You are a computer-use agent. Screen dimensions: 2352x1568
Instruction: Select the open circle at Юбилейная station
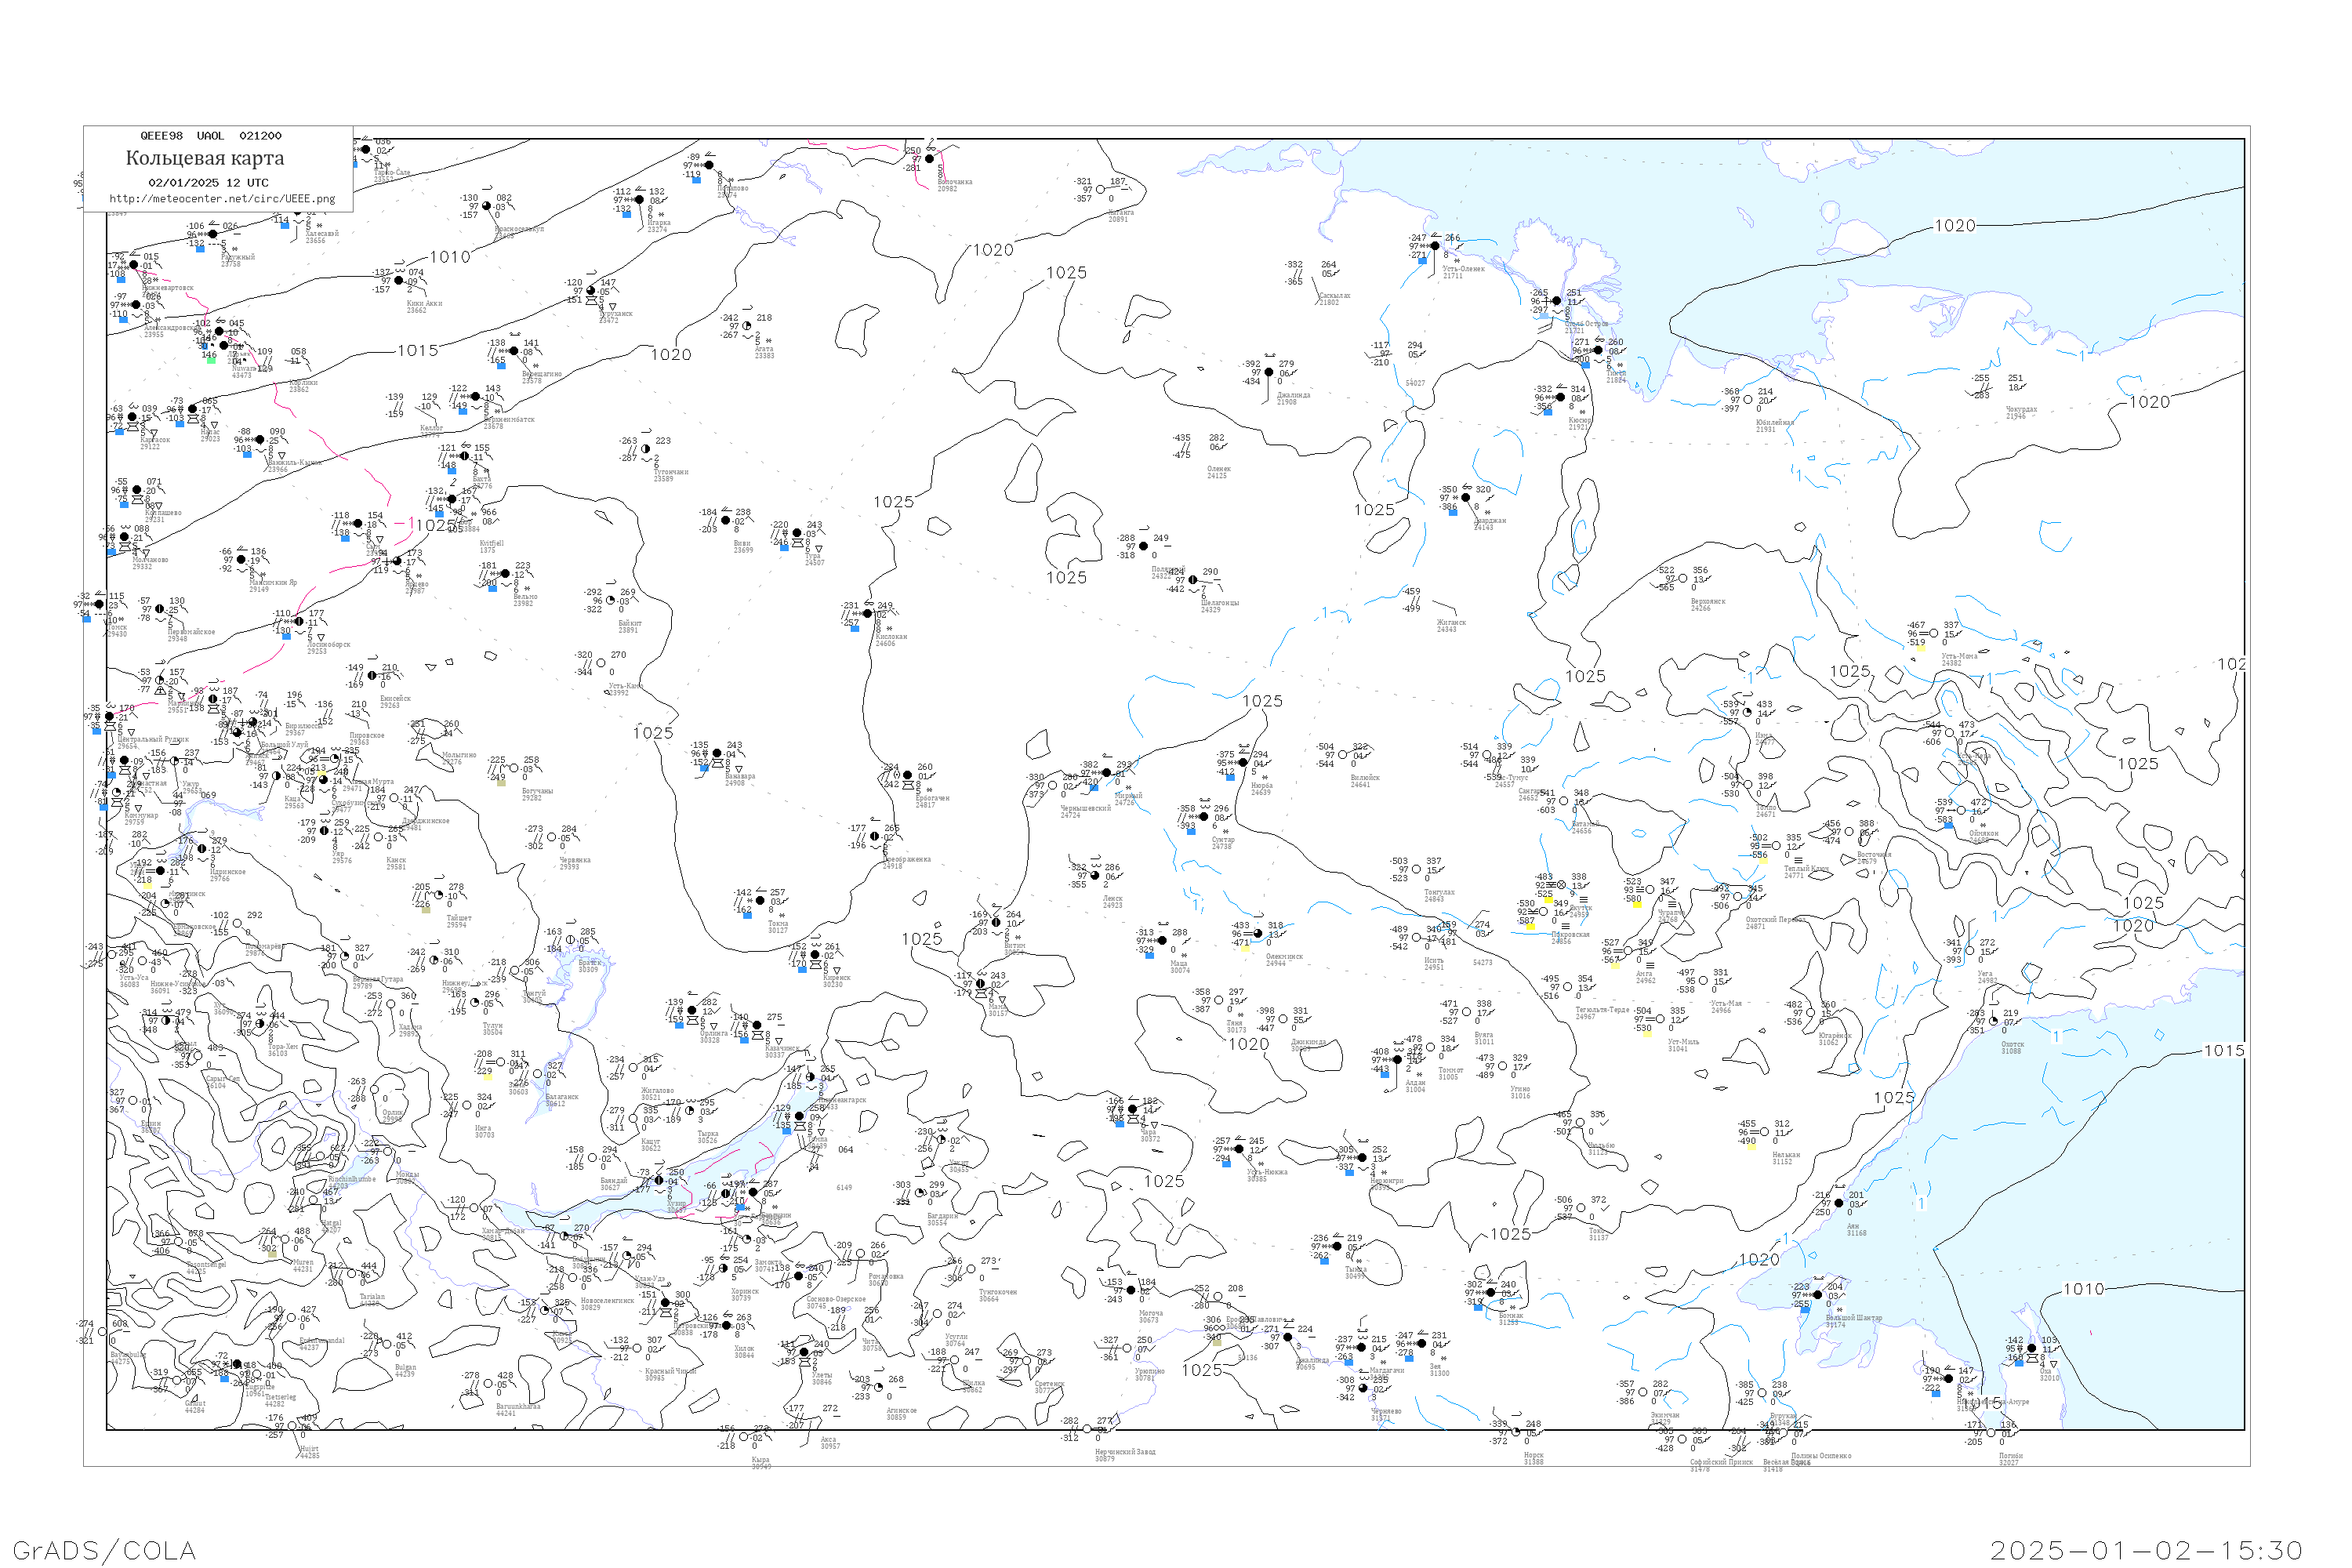coord(1748,400)
